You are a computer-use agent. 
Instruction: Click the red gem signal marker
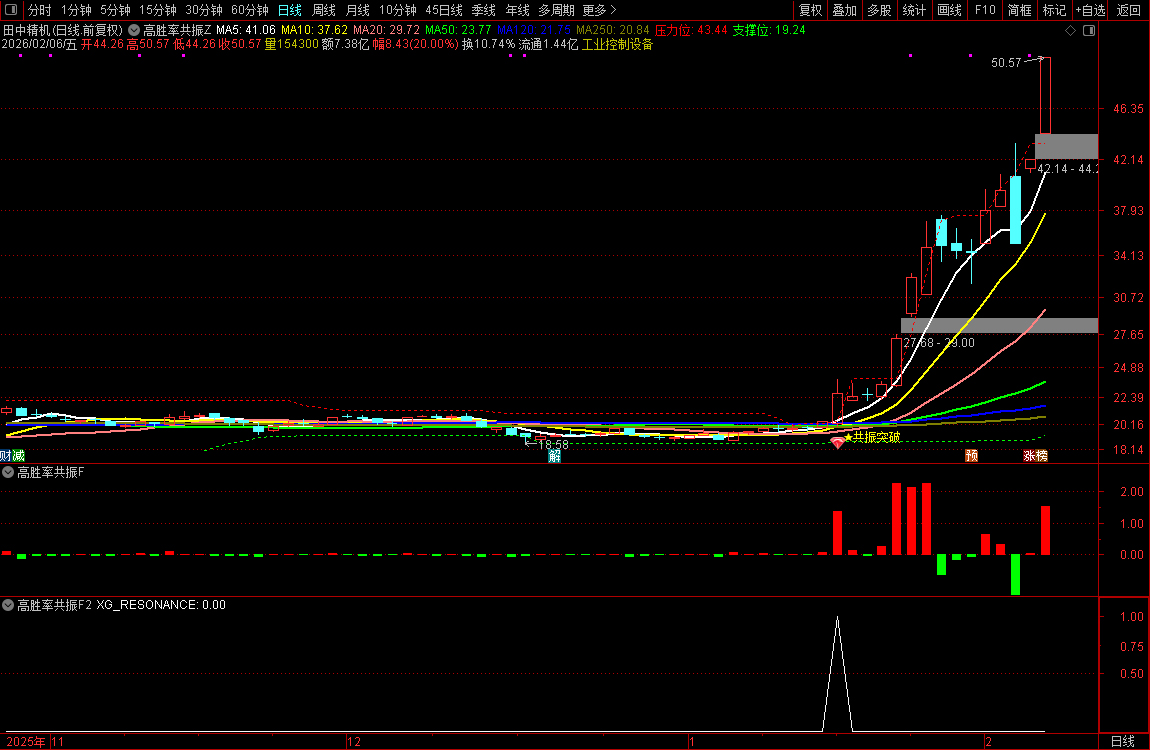pos(838,442)
